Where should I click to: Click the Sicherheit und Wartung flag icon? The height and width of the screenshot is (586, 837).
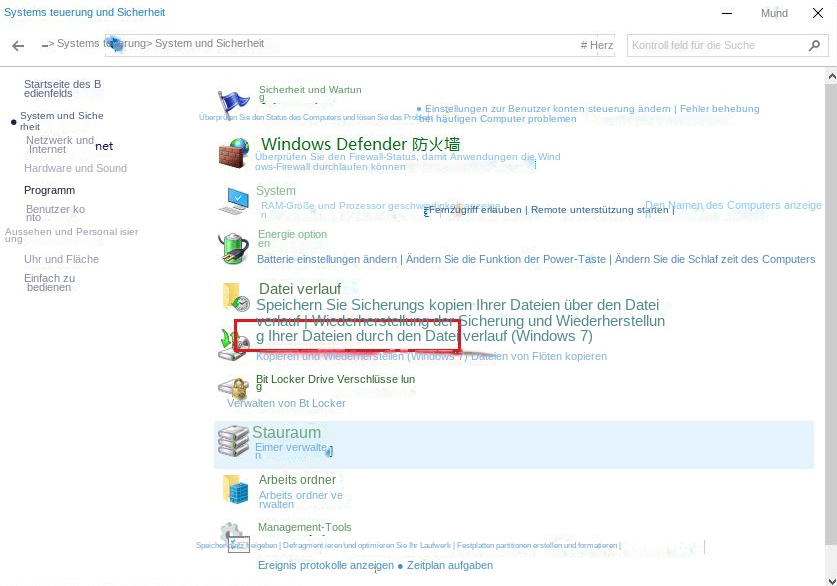click(233, 102)
